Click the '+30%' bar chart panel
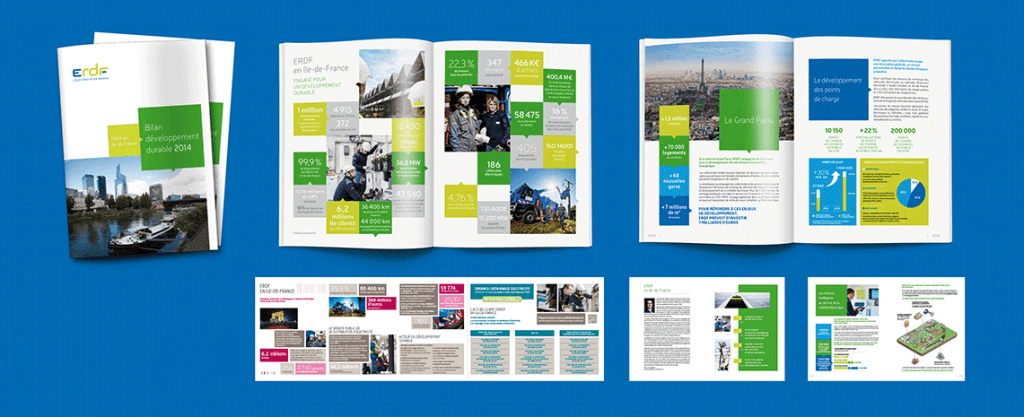 pos(832,191)
